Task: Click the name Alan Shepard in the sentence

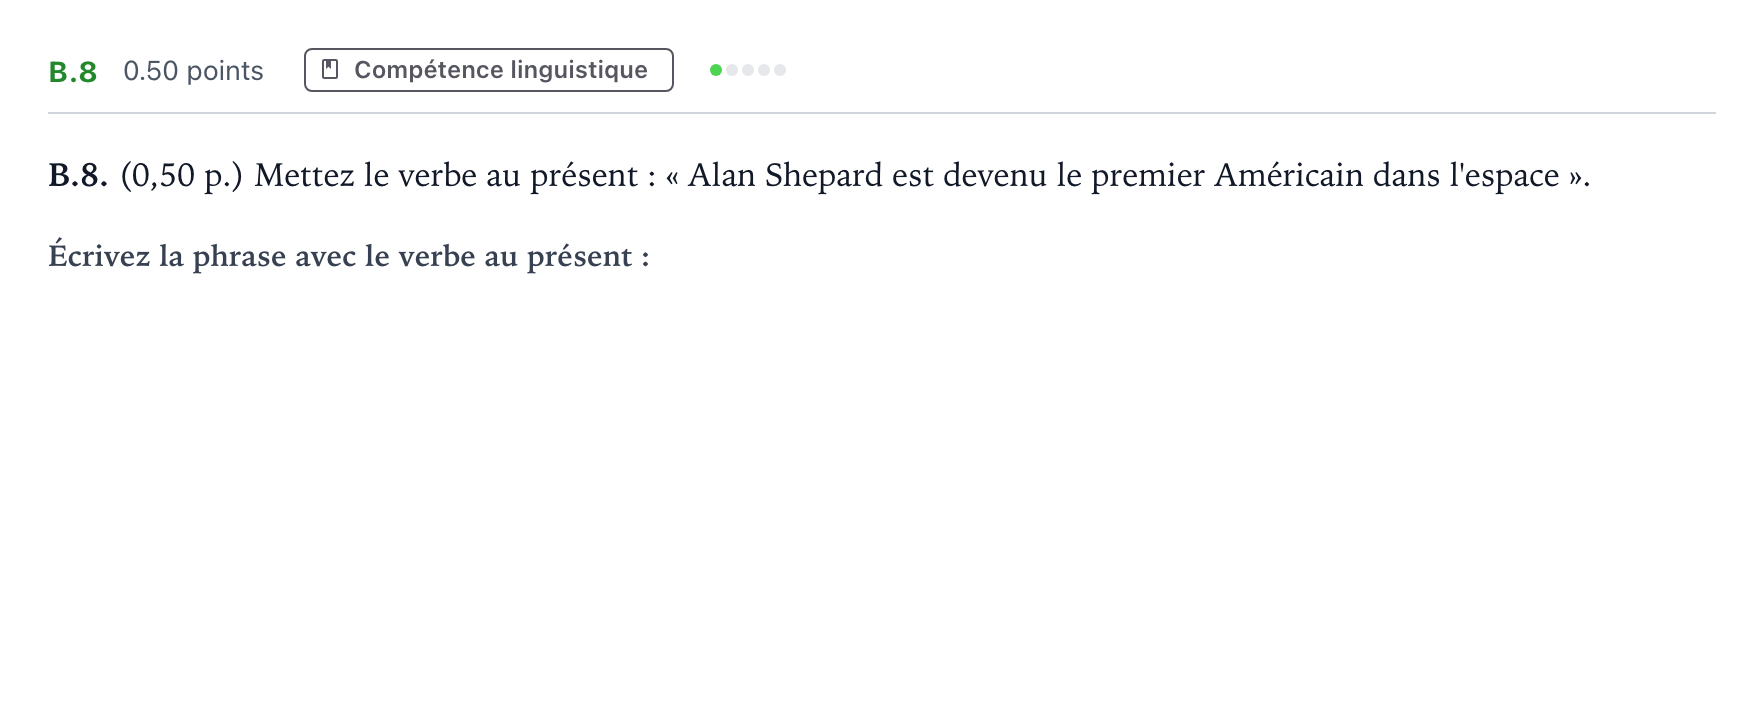Action: (785, 176)
